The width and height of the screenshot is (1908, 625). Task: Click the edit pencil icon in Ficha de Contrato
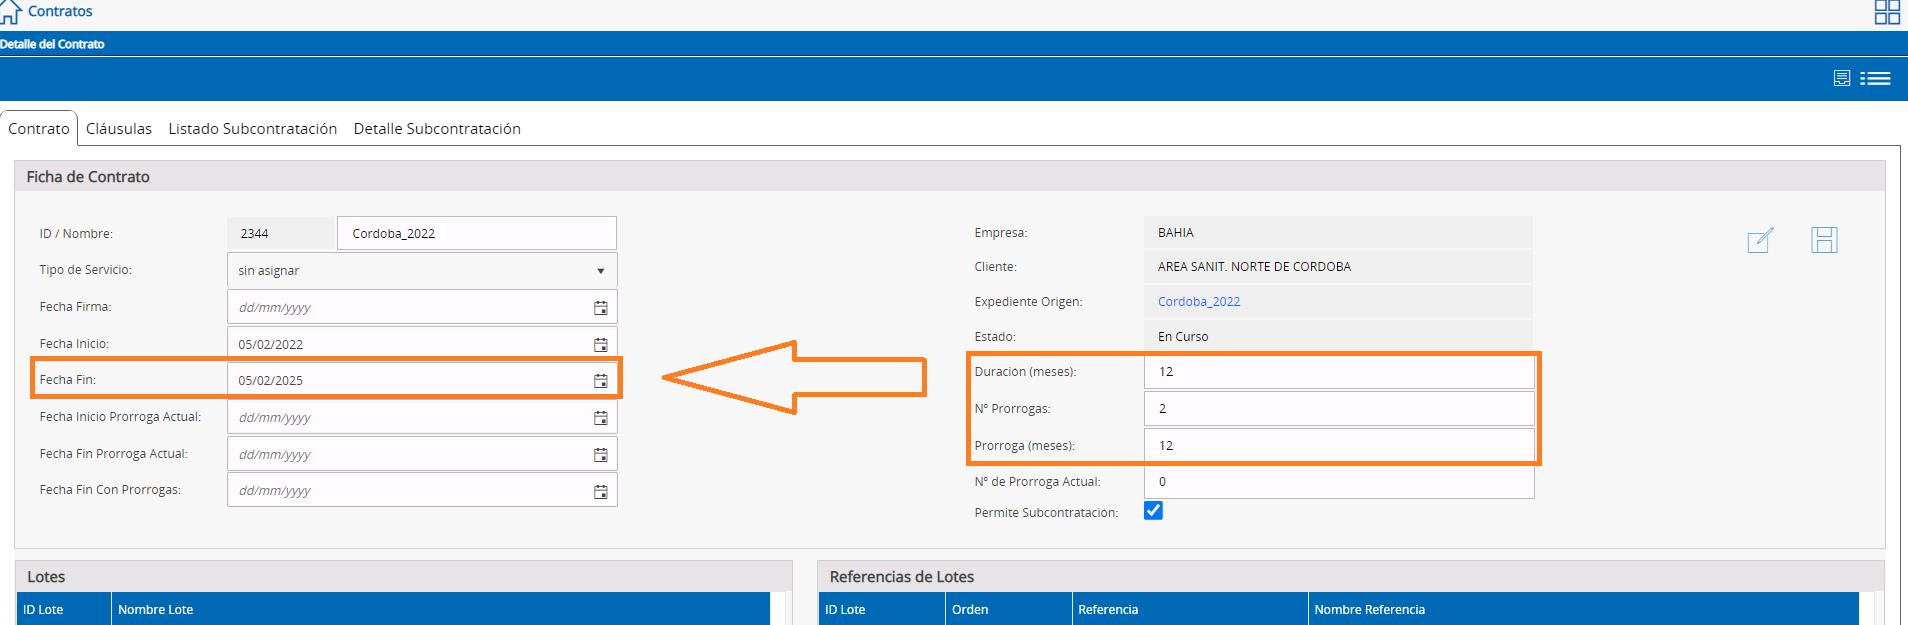(x=1760, y=240)
